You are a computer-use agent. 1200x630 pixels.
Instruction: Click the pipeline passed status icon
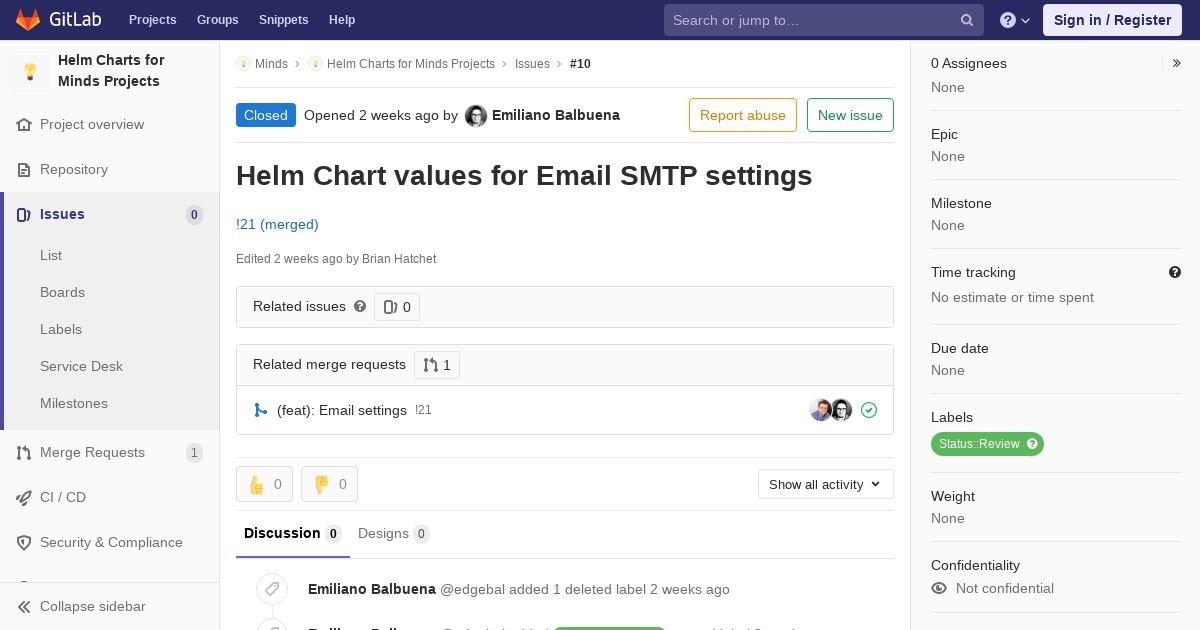pos(869,410)
